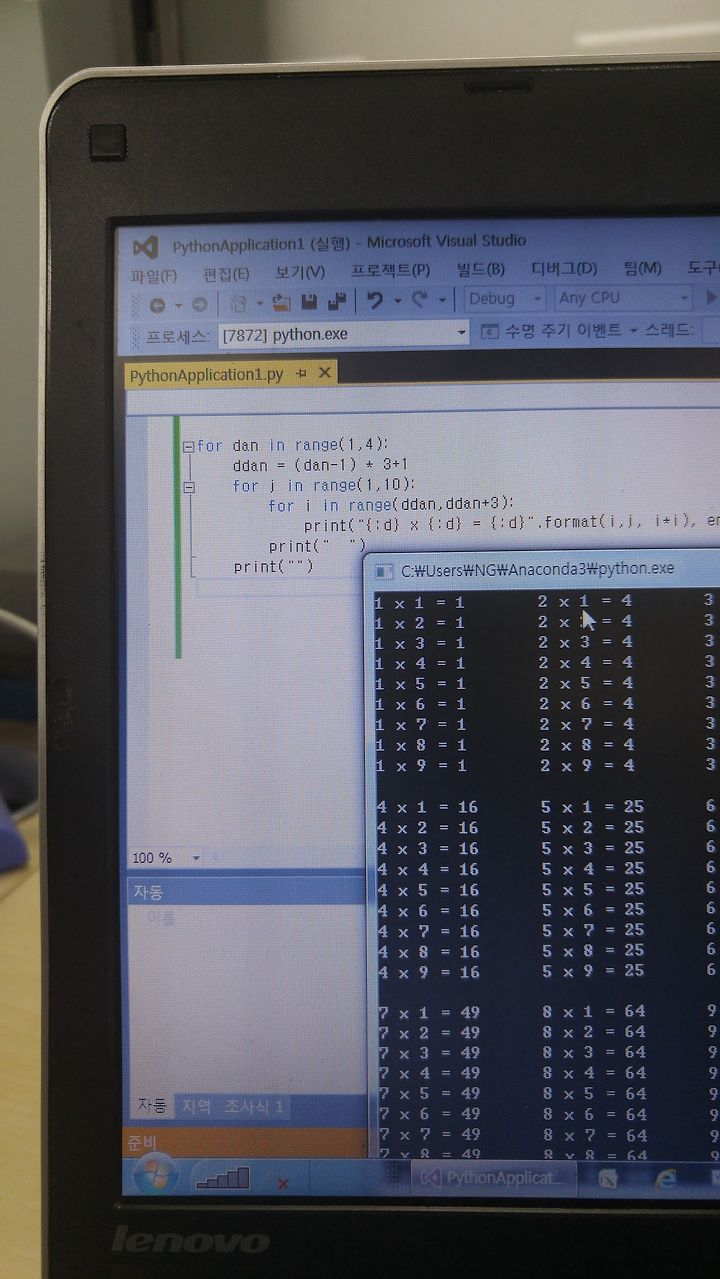Screen dimensions: 720x1279
Task: Click the 'for i in range(ddan,ddan+3):' line
Action: click(390, 505)
